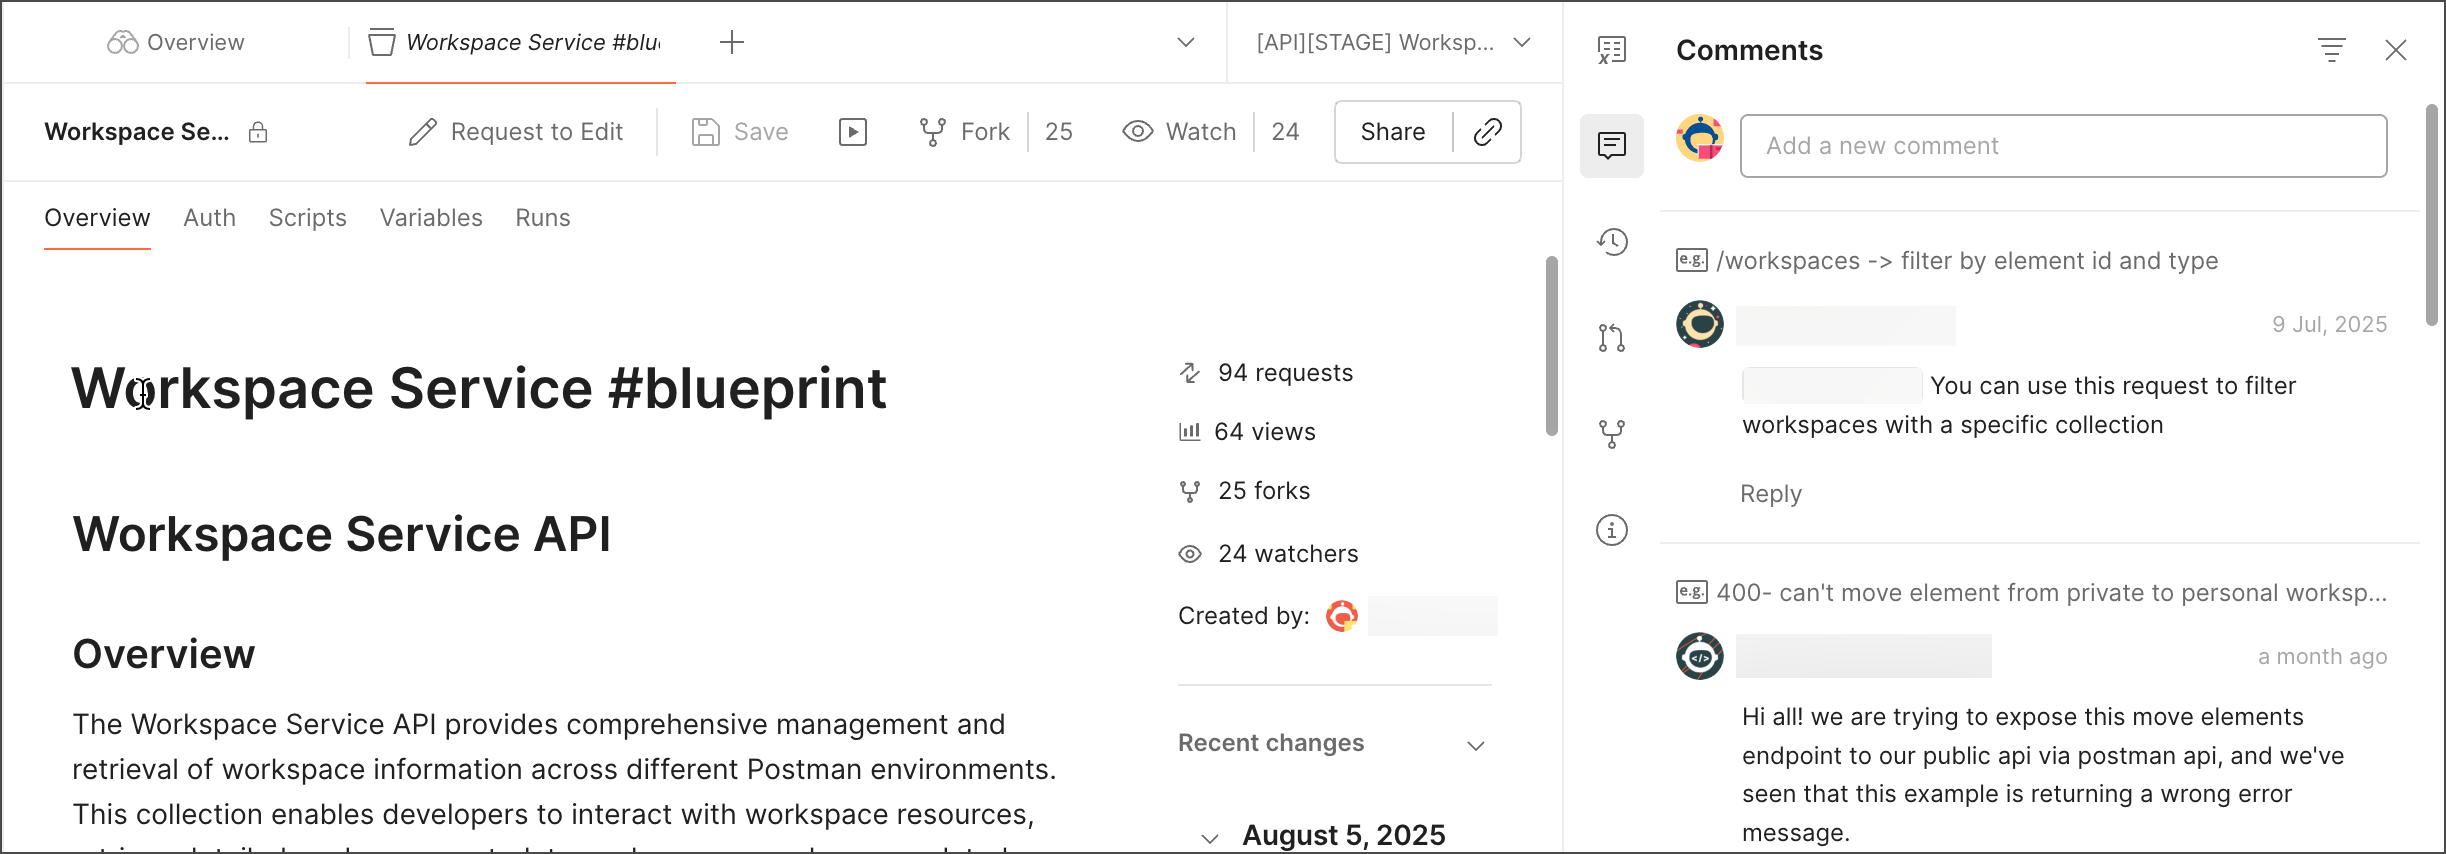Click the comments panel vertical scrollbar
The width and height of the screenshot is (2446, 854).
2432,215
